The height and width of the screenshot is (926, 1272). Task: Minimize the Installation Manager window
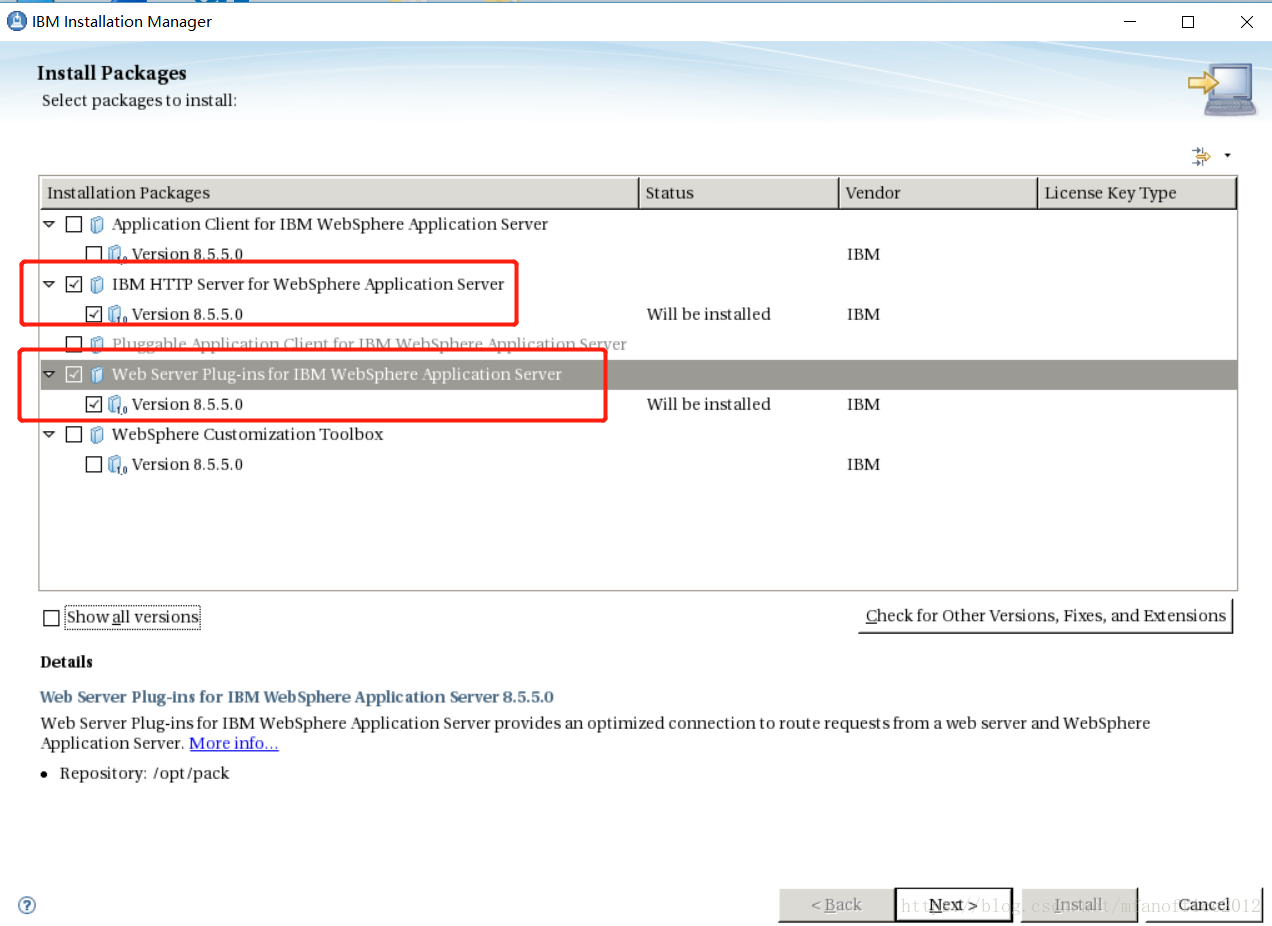(1129, 21)
